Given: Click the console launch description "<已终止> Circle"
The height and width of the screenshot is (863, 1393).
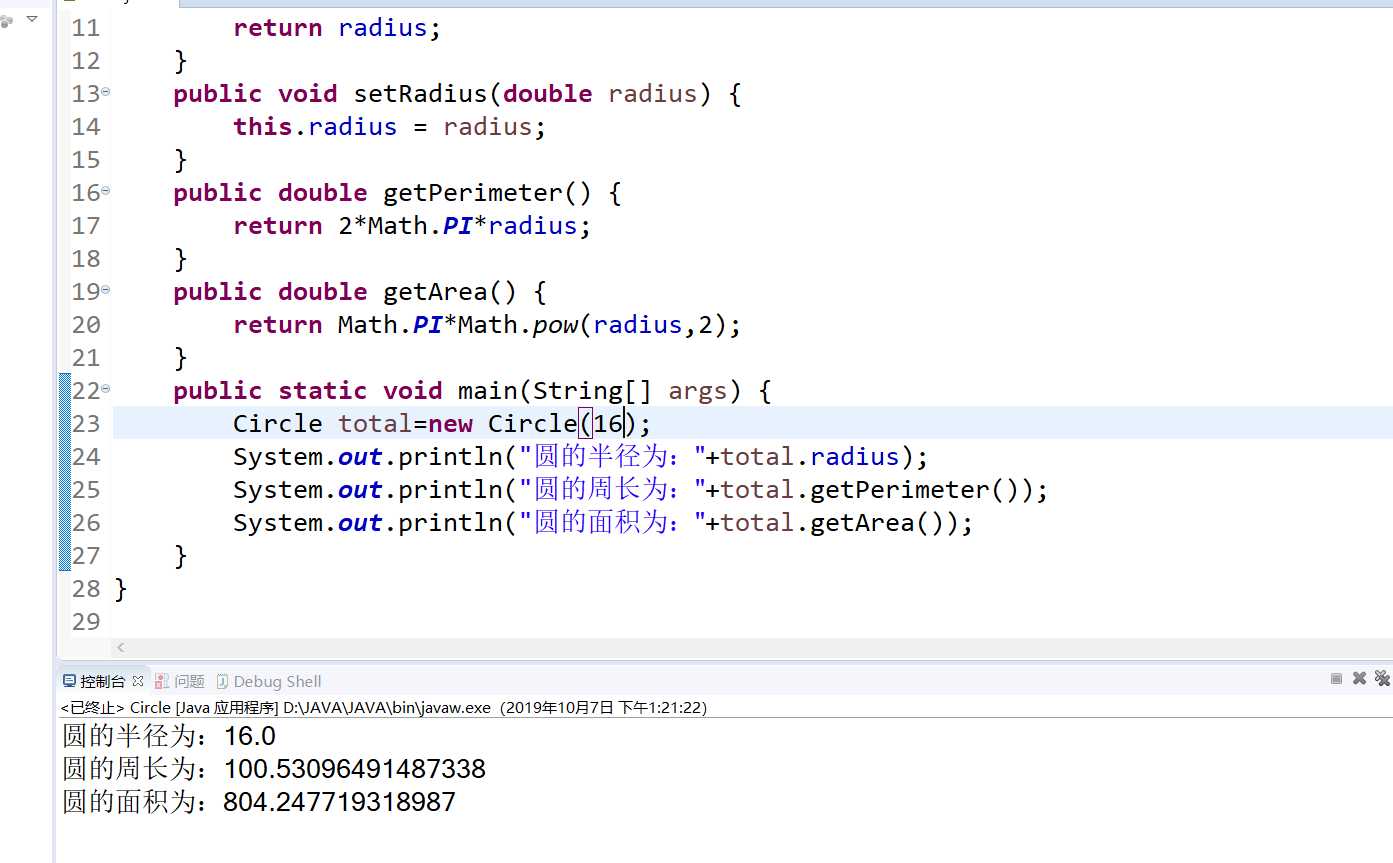Looking at the screenshot, I should [x=116, y=707].
